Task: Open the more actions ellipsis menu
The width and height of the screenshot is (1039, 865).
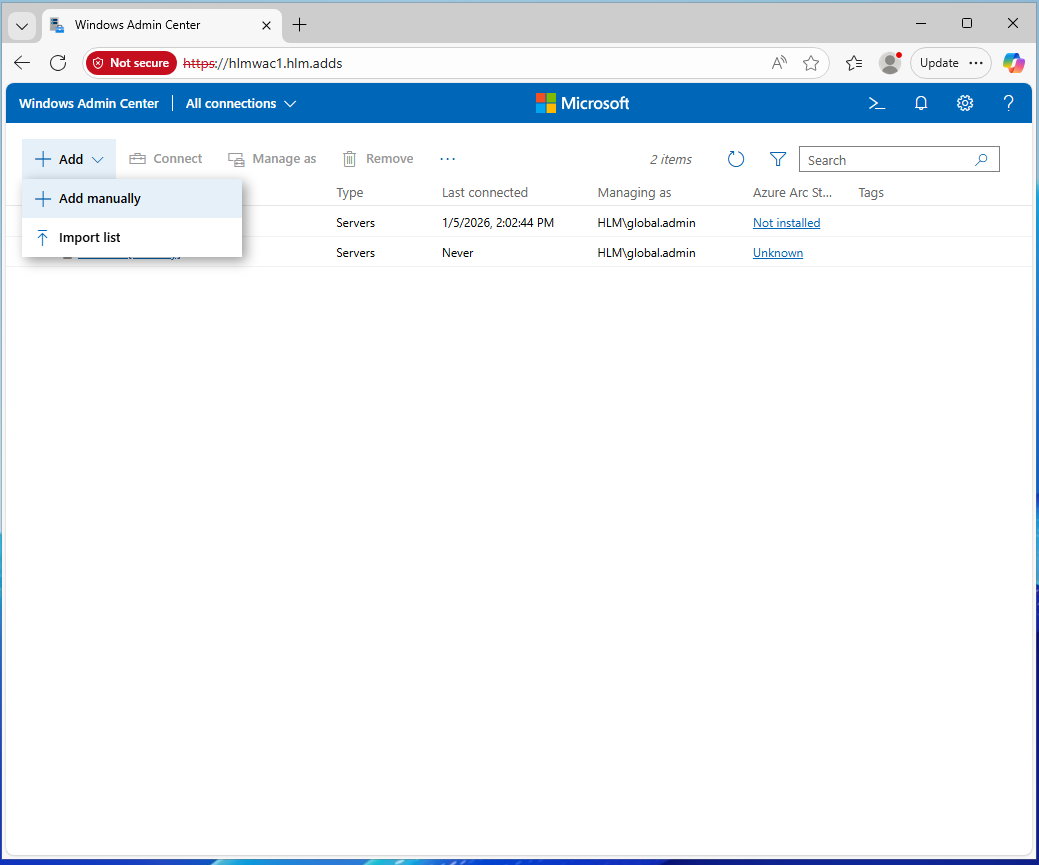Action: (x=447, y=159)
